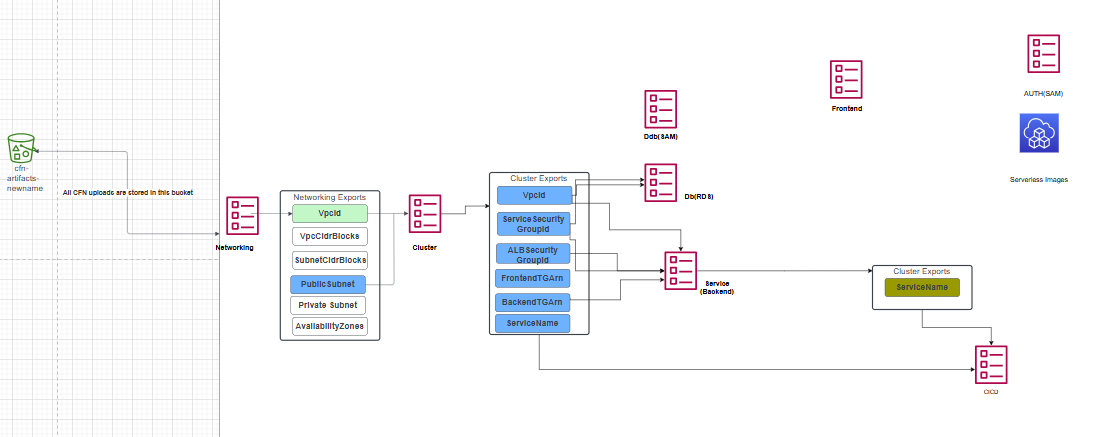Select the Cluster stack icon
The height and width of the screenshot is (437, 1113).
tap(424, 214)
